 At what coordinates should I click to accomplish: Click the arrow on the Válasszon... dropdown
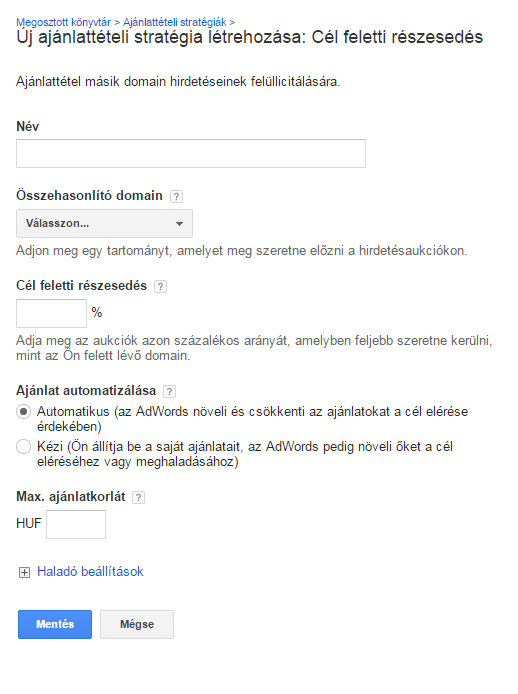(179, 224)
